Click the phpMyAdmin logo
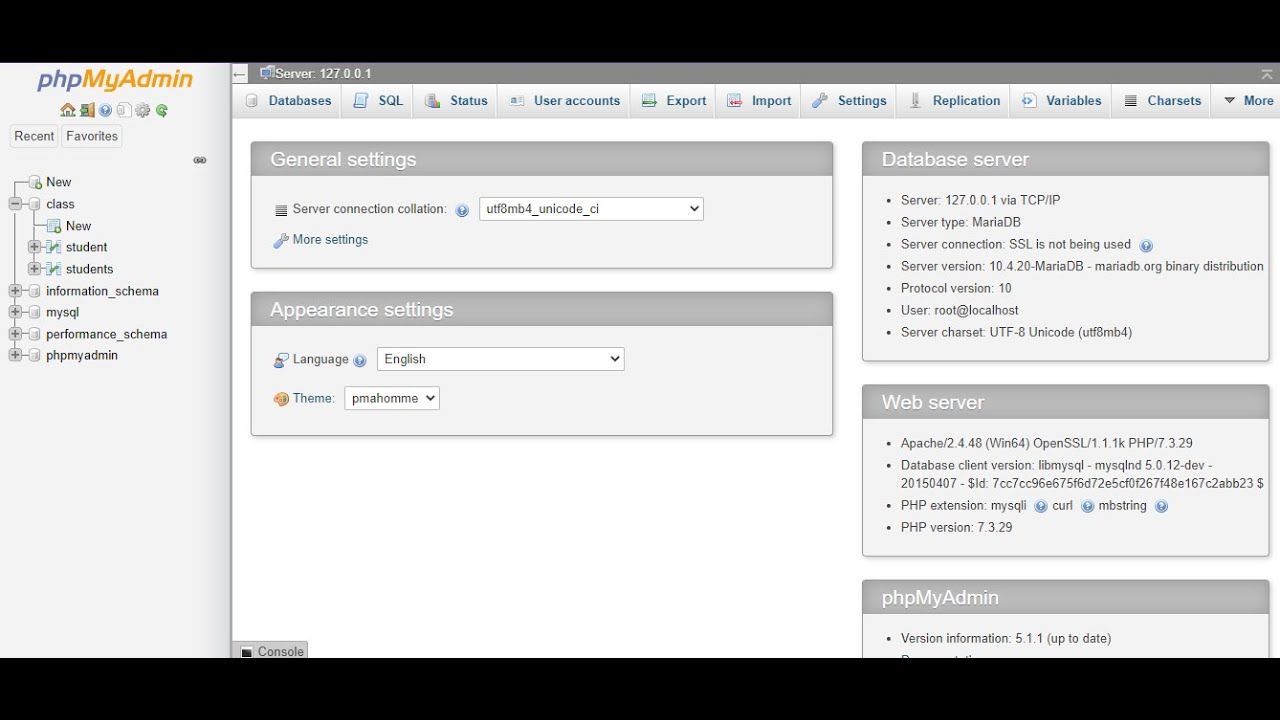This screenshot has width=1280, height=720. [115, 81]
